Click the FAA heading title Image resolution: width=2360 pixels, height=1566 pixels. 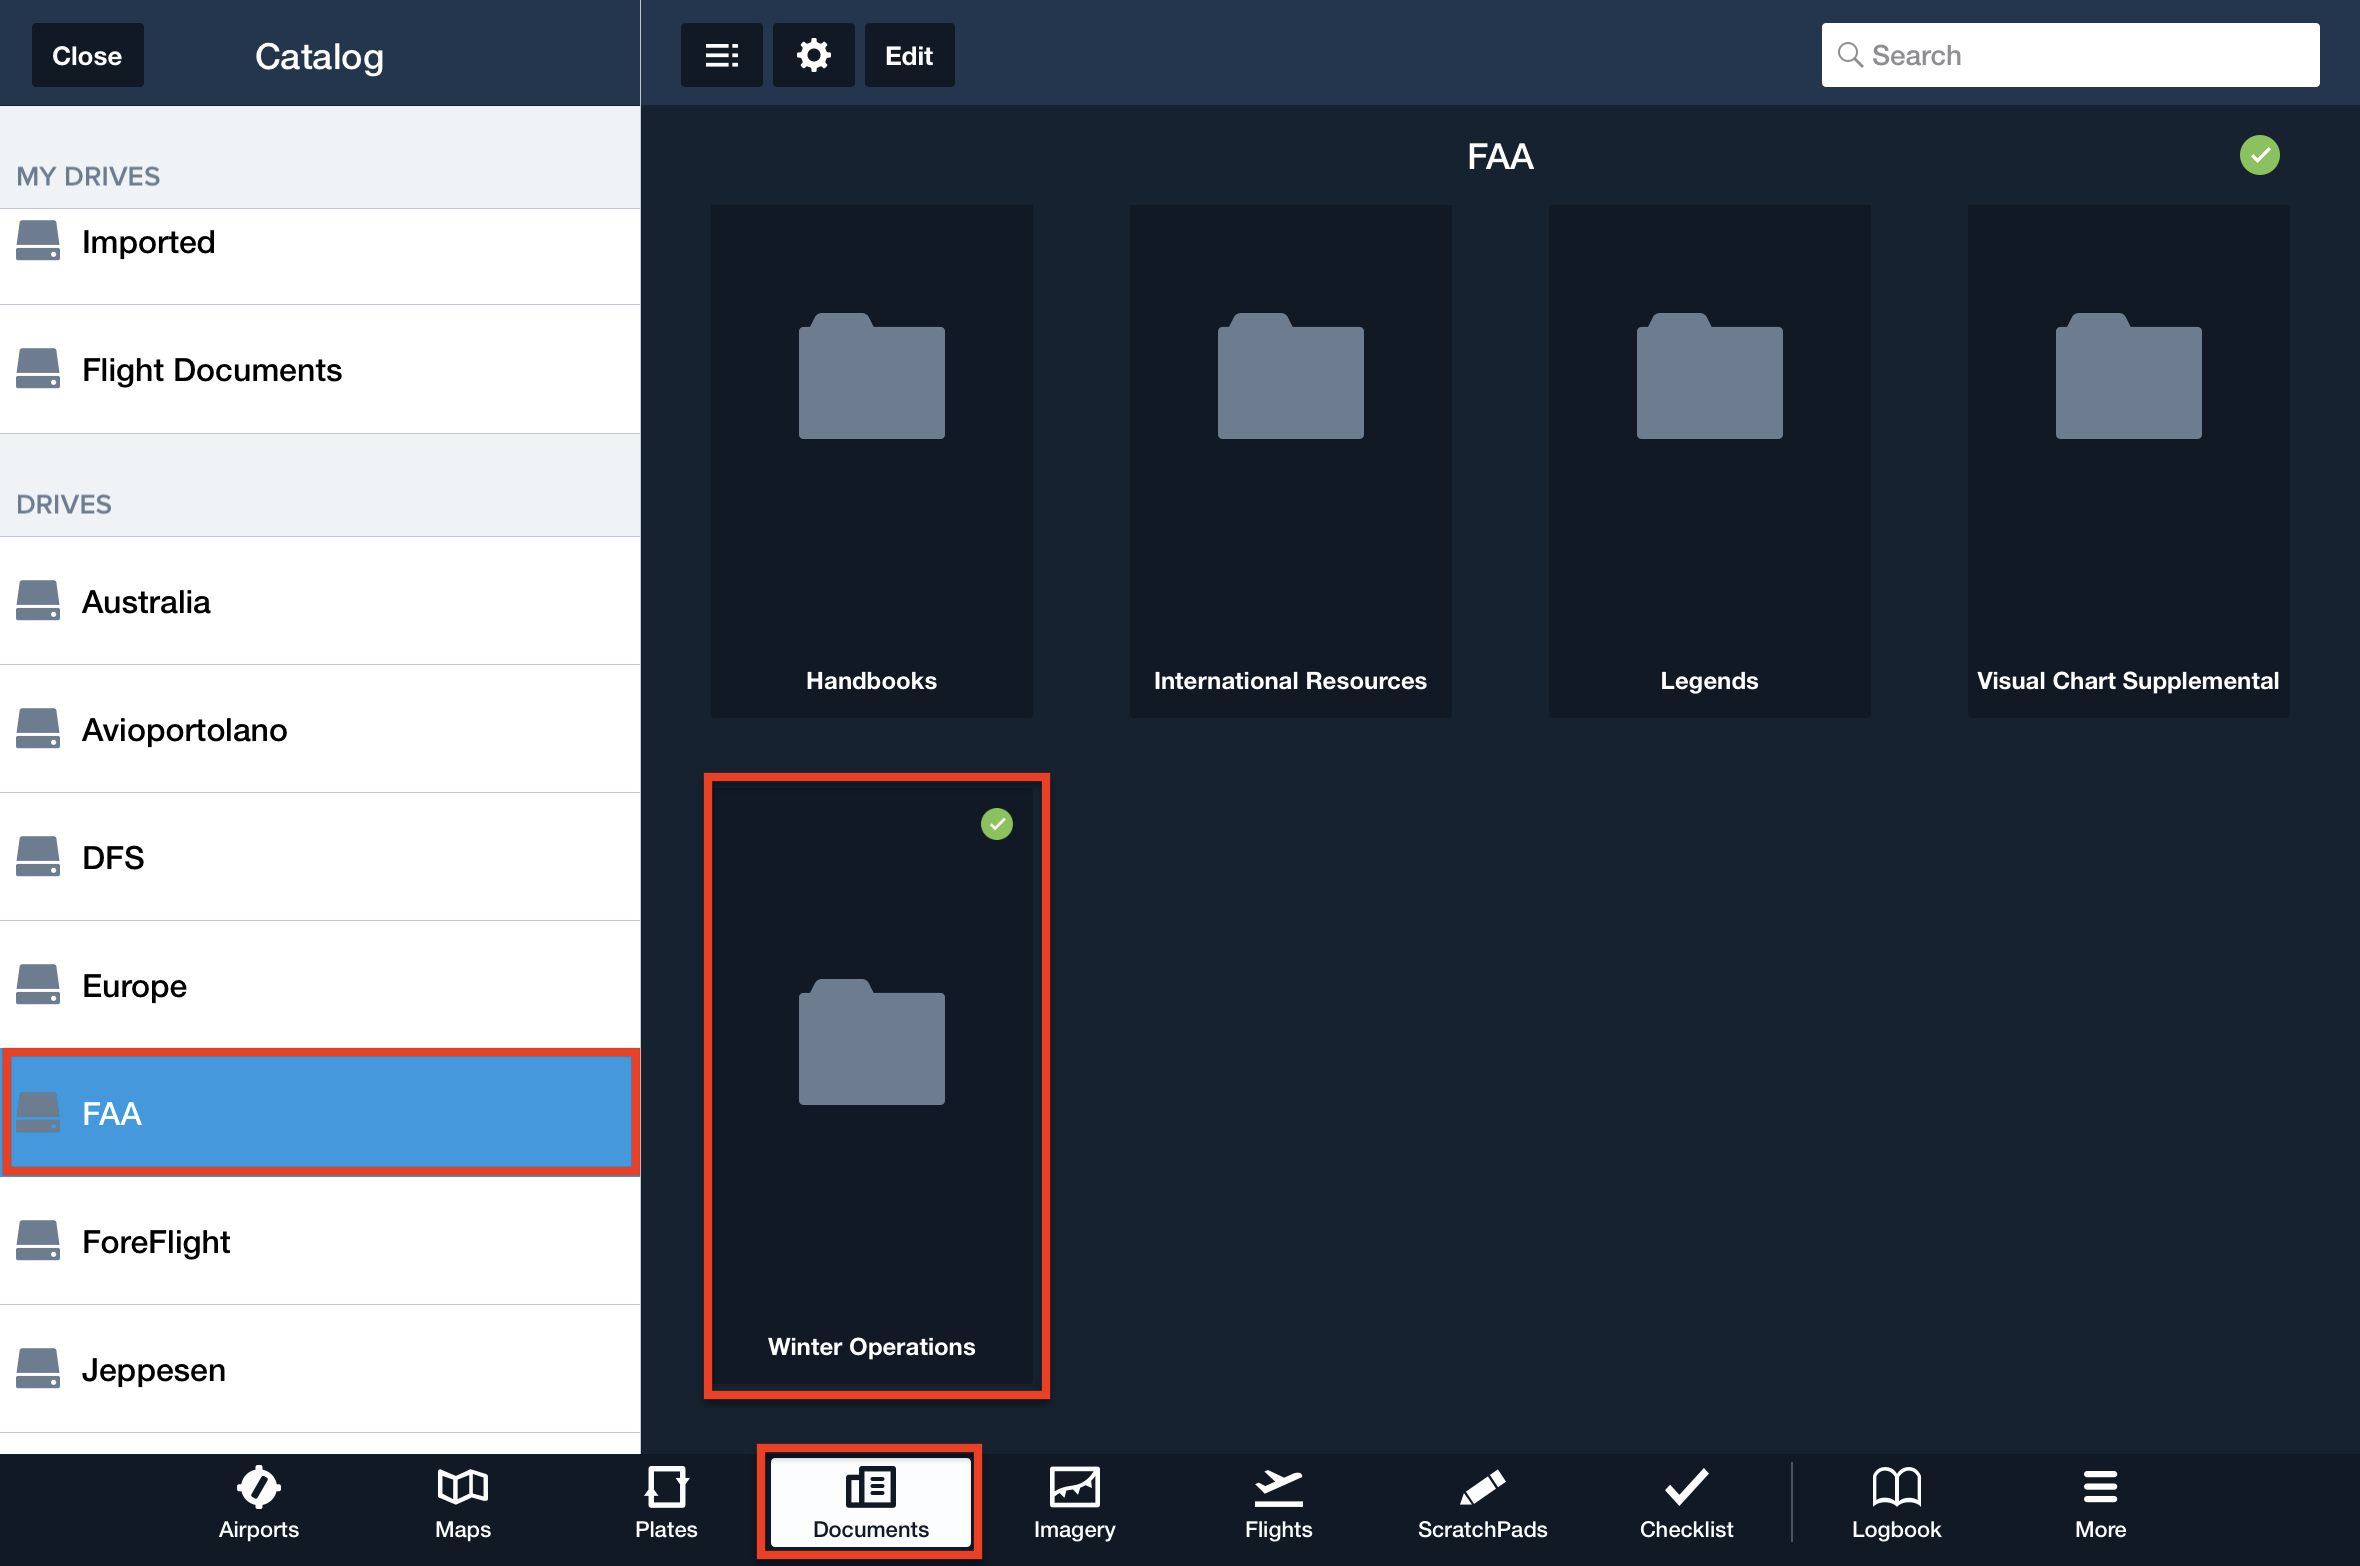pos(1500,157)
